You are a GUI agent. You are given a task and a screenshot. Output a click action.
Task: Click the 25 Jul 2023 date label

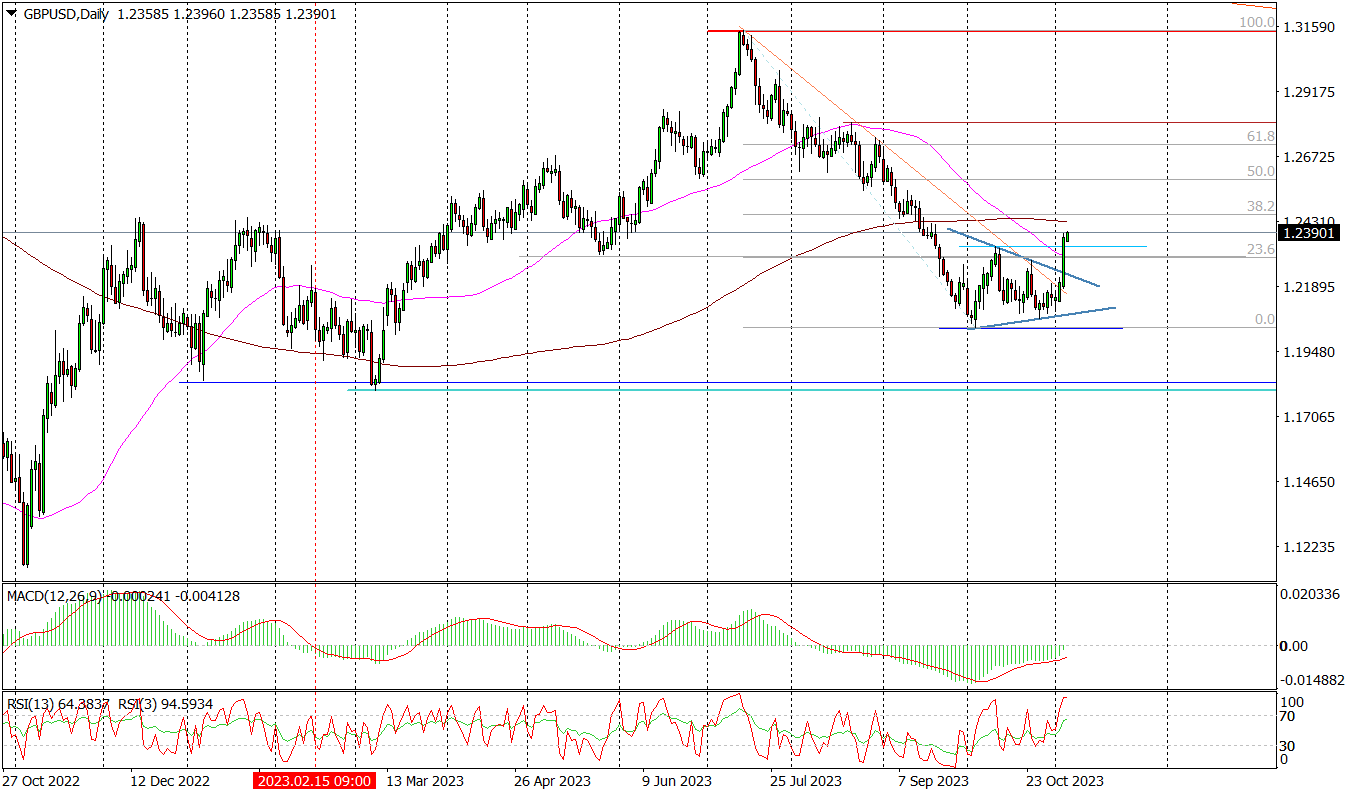click(x=807, y=781)
